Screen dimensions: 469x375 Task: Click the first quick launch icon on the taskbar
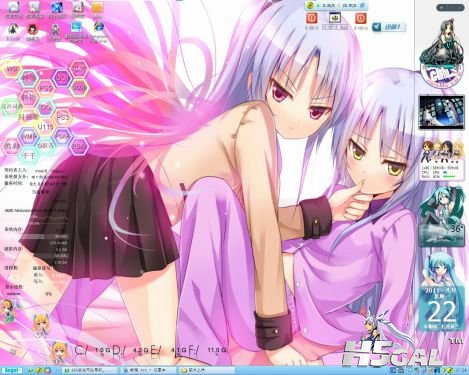pos(31,370)
